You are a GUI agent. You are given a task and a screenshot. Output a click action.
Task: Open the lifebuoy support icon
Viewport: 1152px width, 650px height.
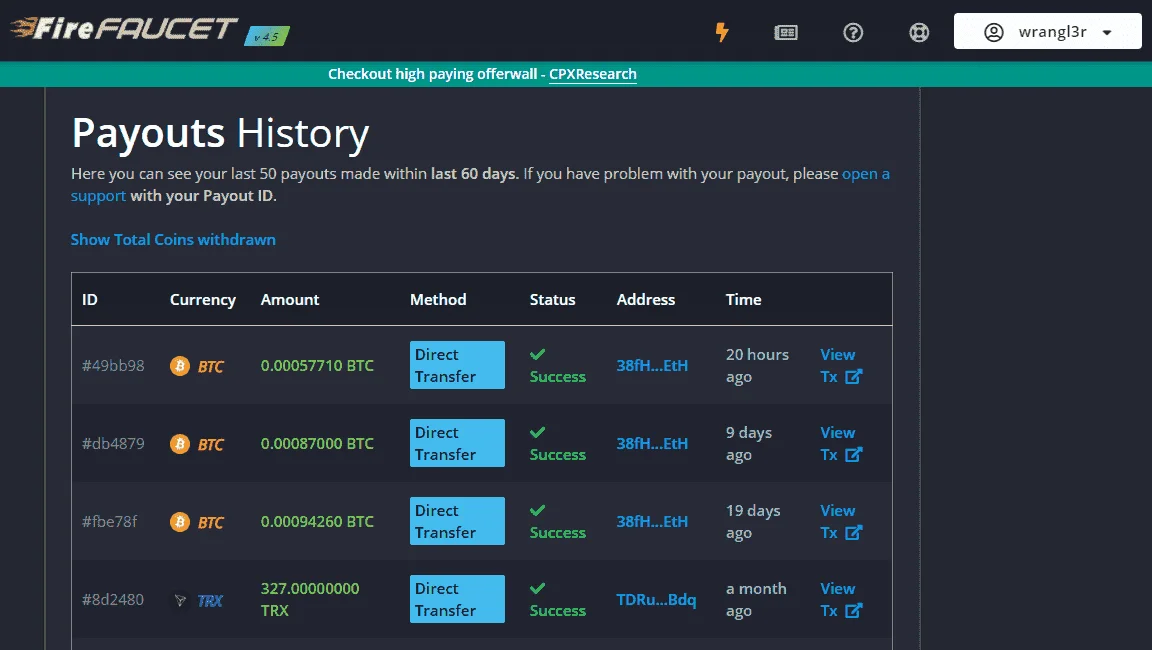[x=919, y=32]
